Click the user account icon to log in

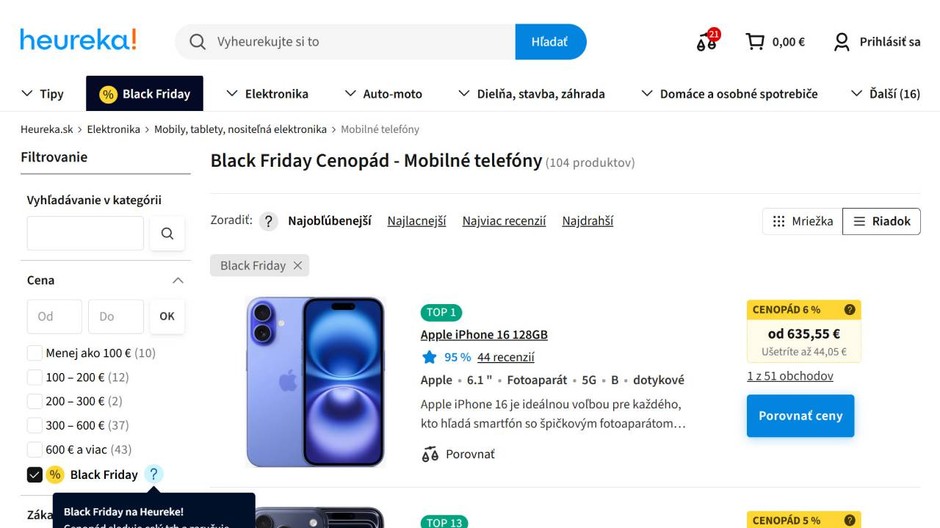coord(842,42)
